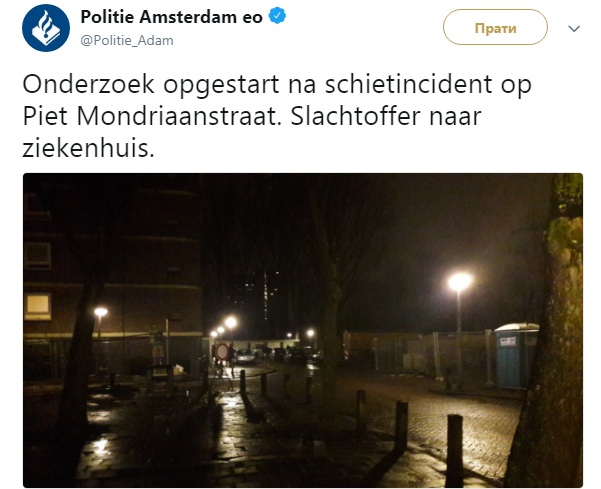Click the word opgestart in the tweet

pos(221,85)
